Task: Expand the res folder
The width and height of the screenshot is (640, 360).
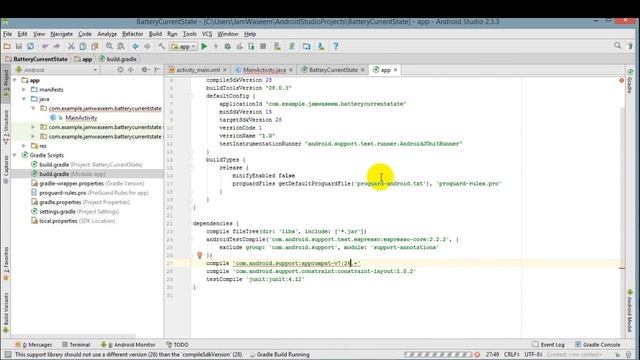Action: tap(24, 146)
